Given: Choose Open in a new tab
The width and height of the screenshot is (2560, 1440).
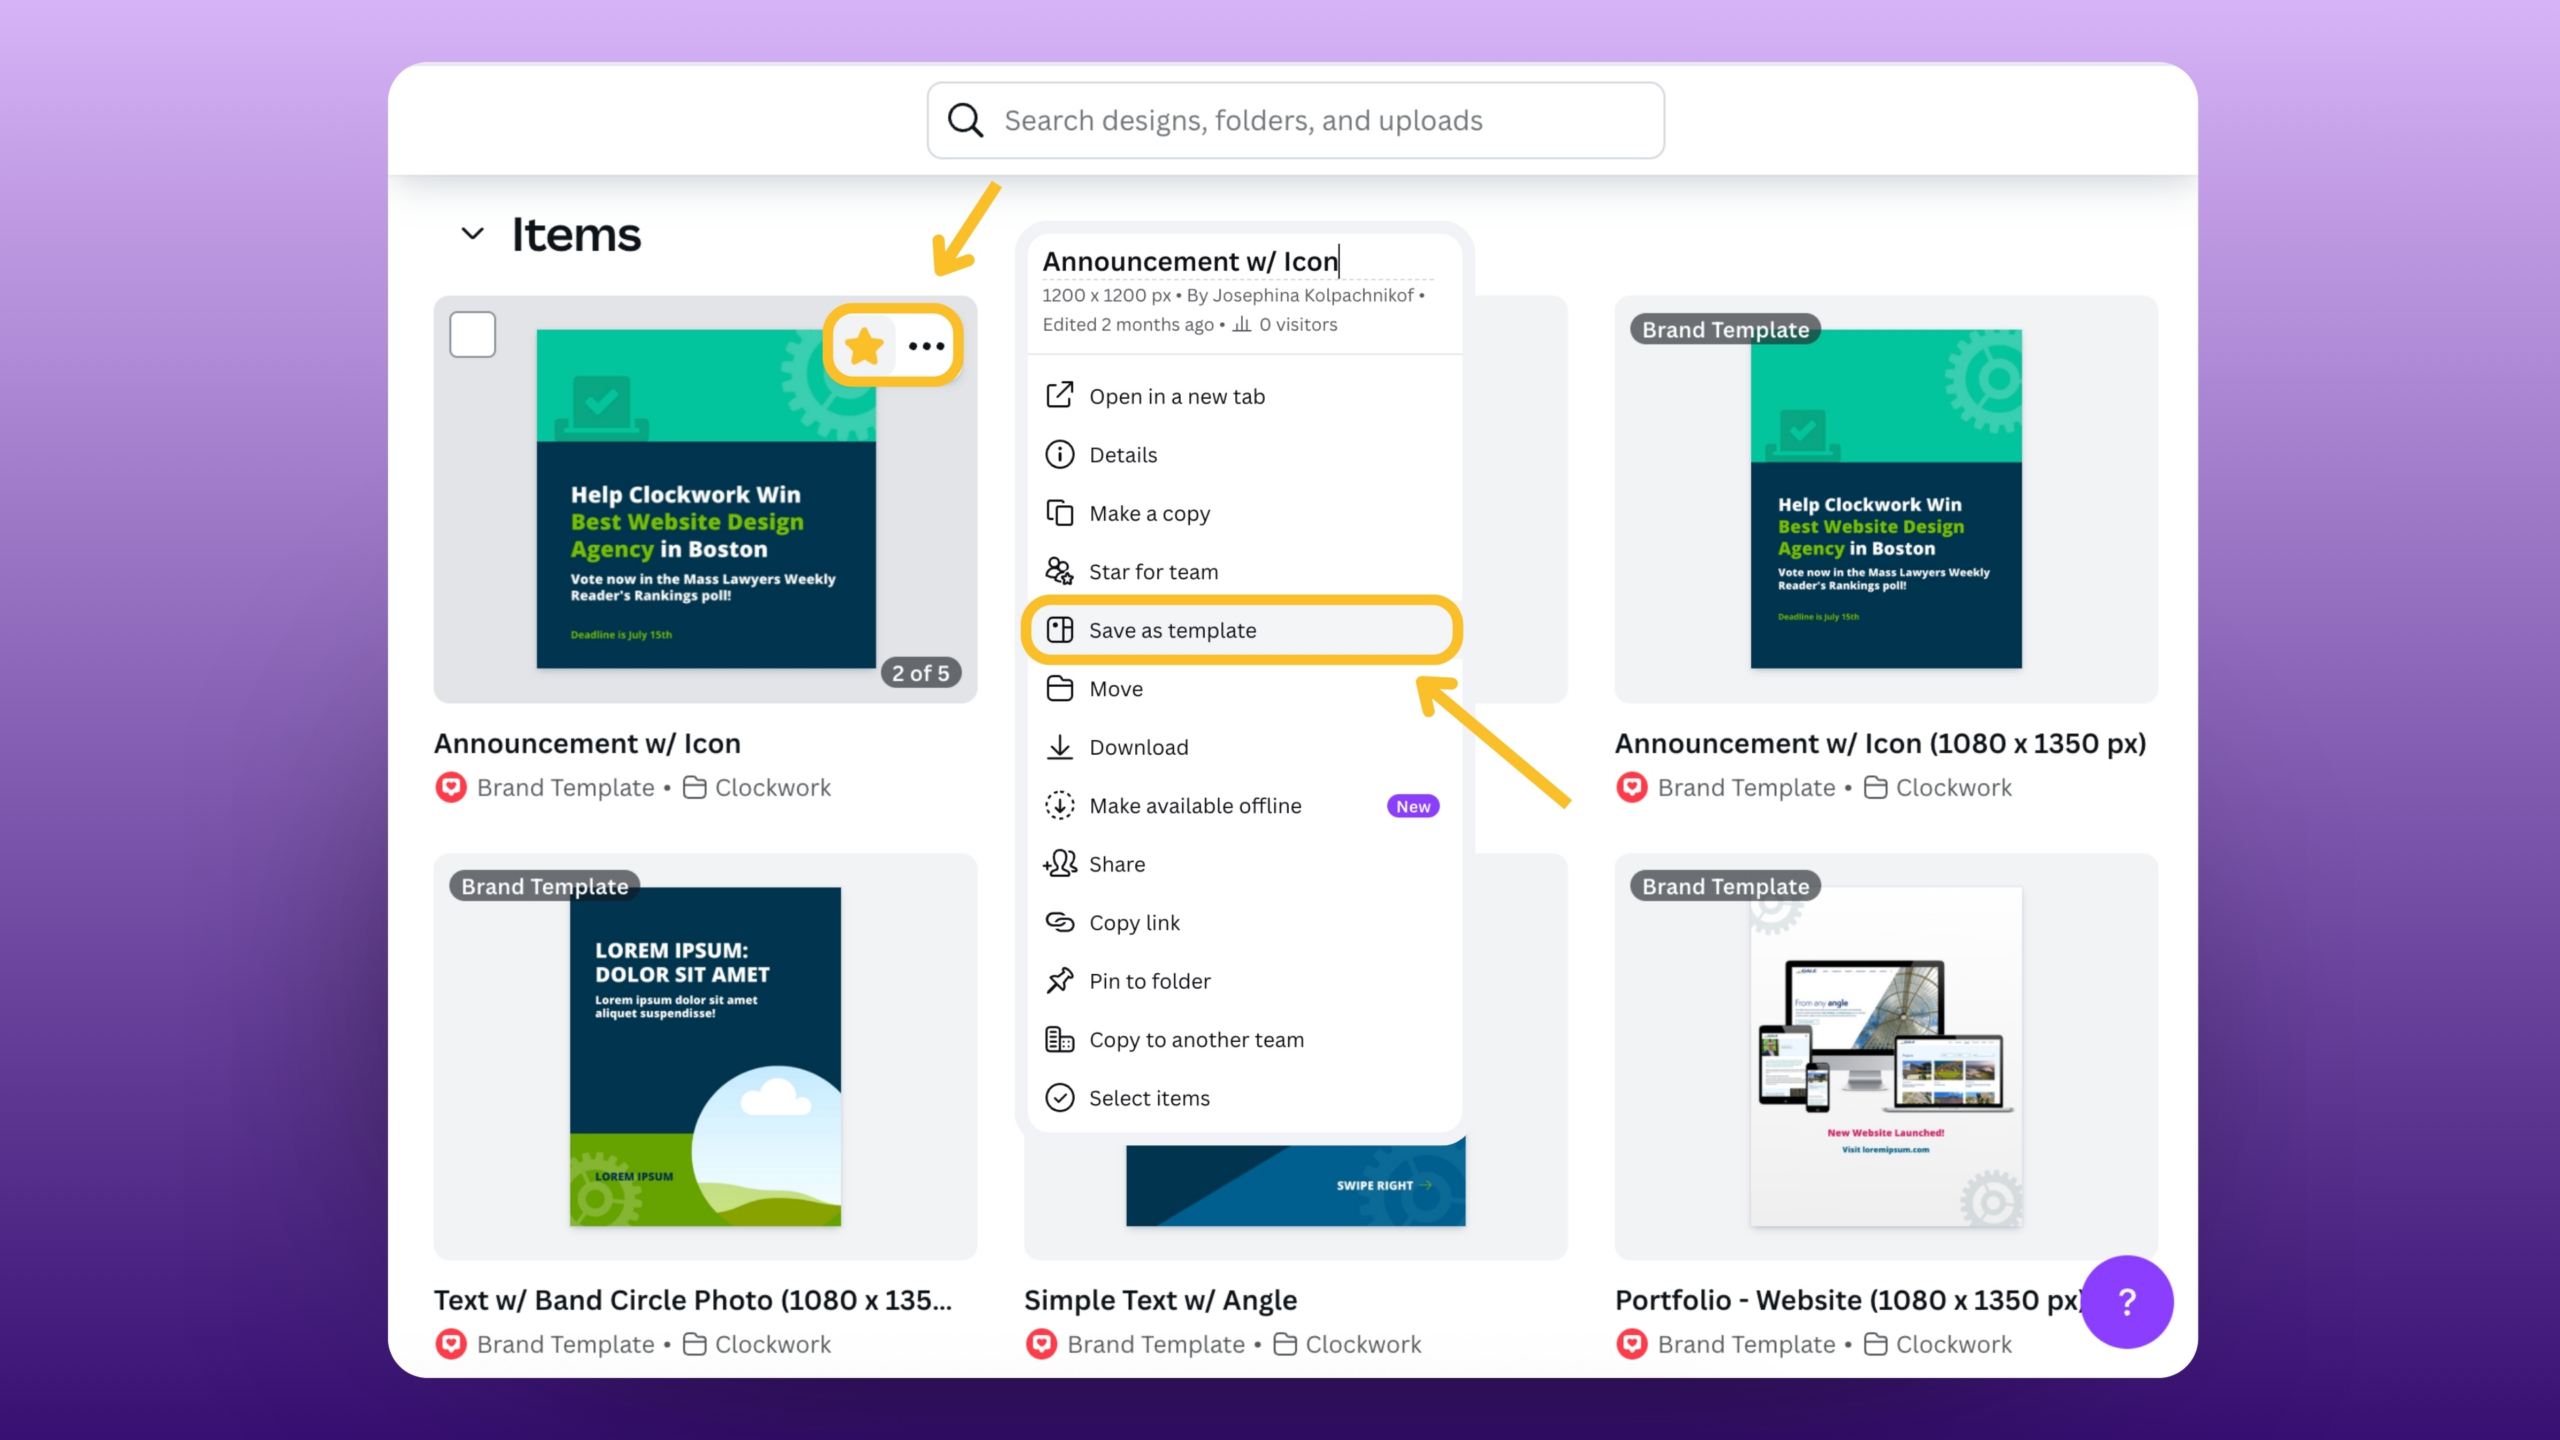Looking at the screenshot, I should [1244, 396].
